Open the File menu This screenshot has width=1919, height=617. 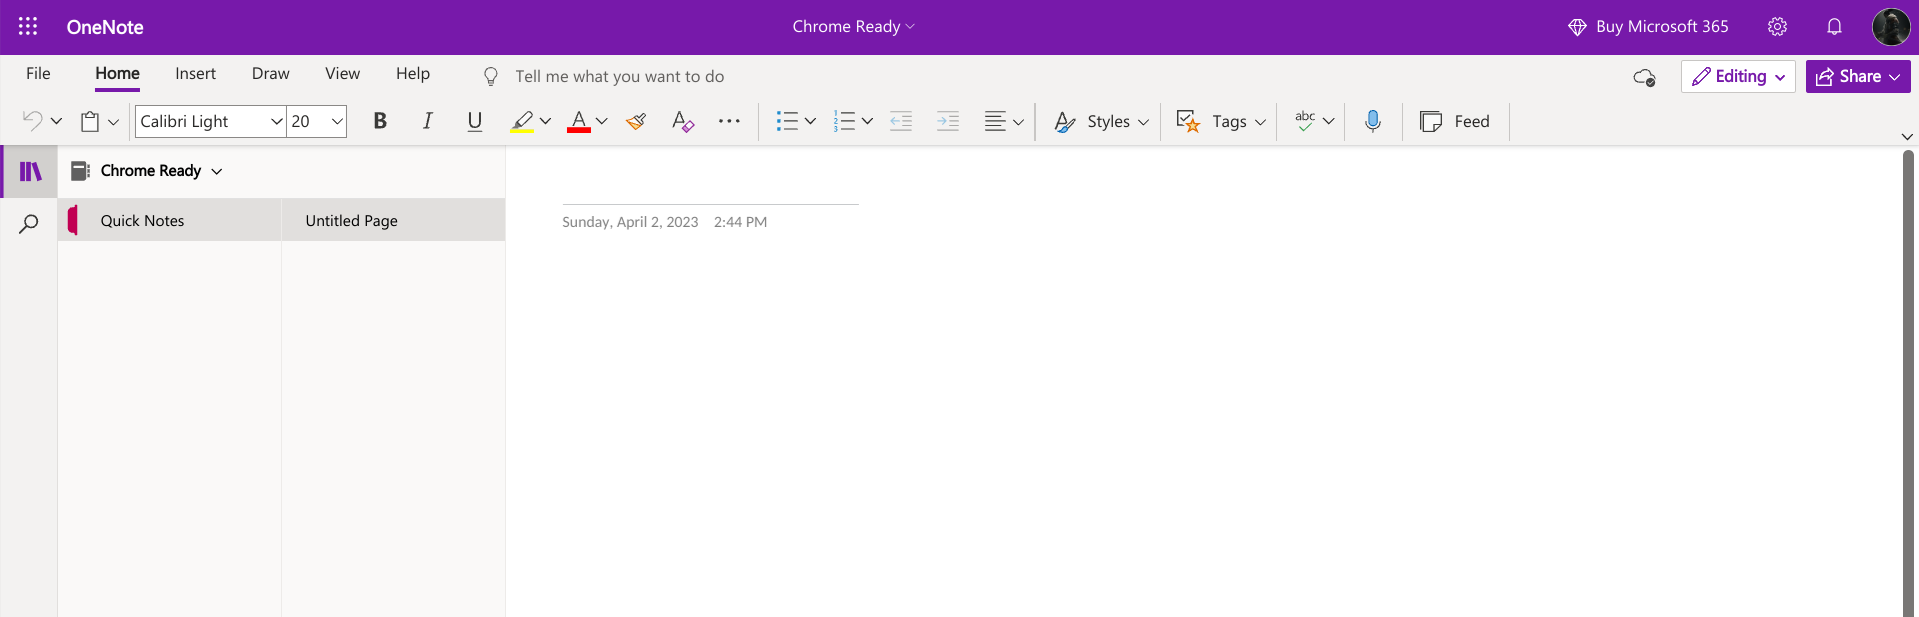(x=38, y=74)
